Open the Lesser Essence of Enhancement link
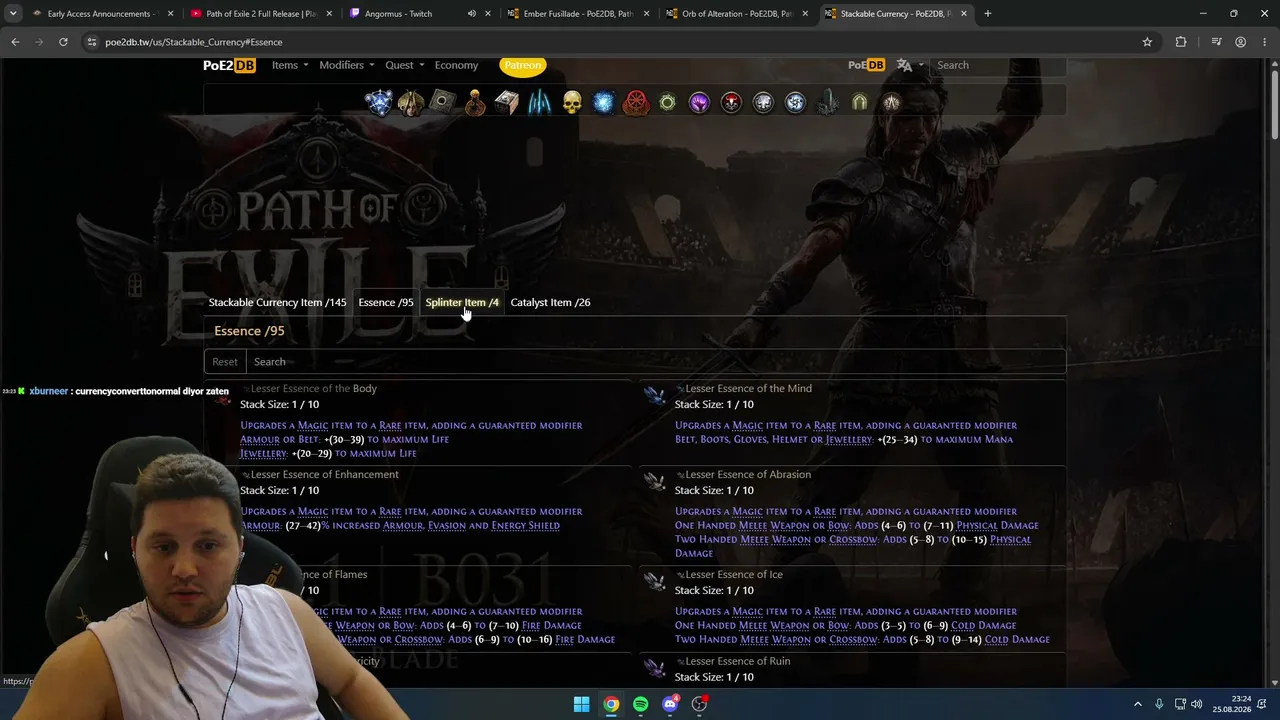This screenshot has height=720, width=1280. pos(324,474)
